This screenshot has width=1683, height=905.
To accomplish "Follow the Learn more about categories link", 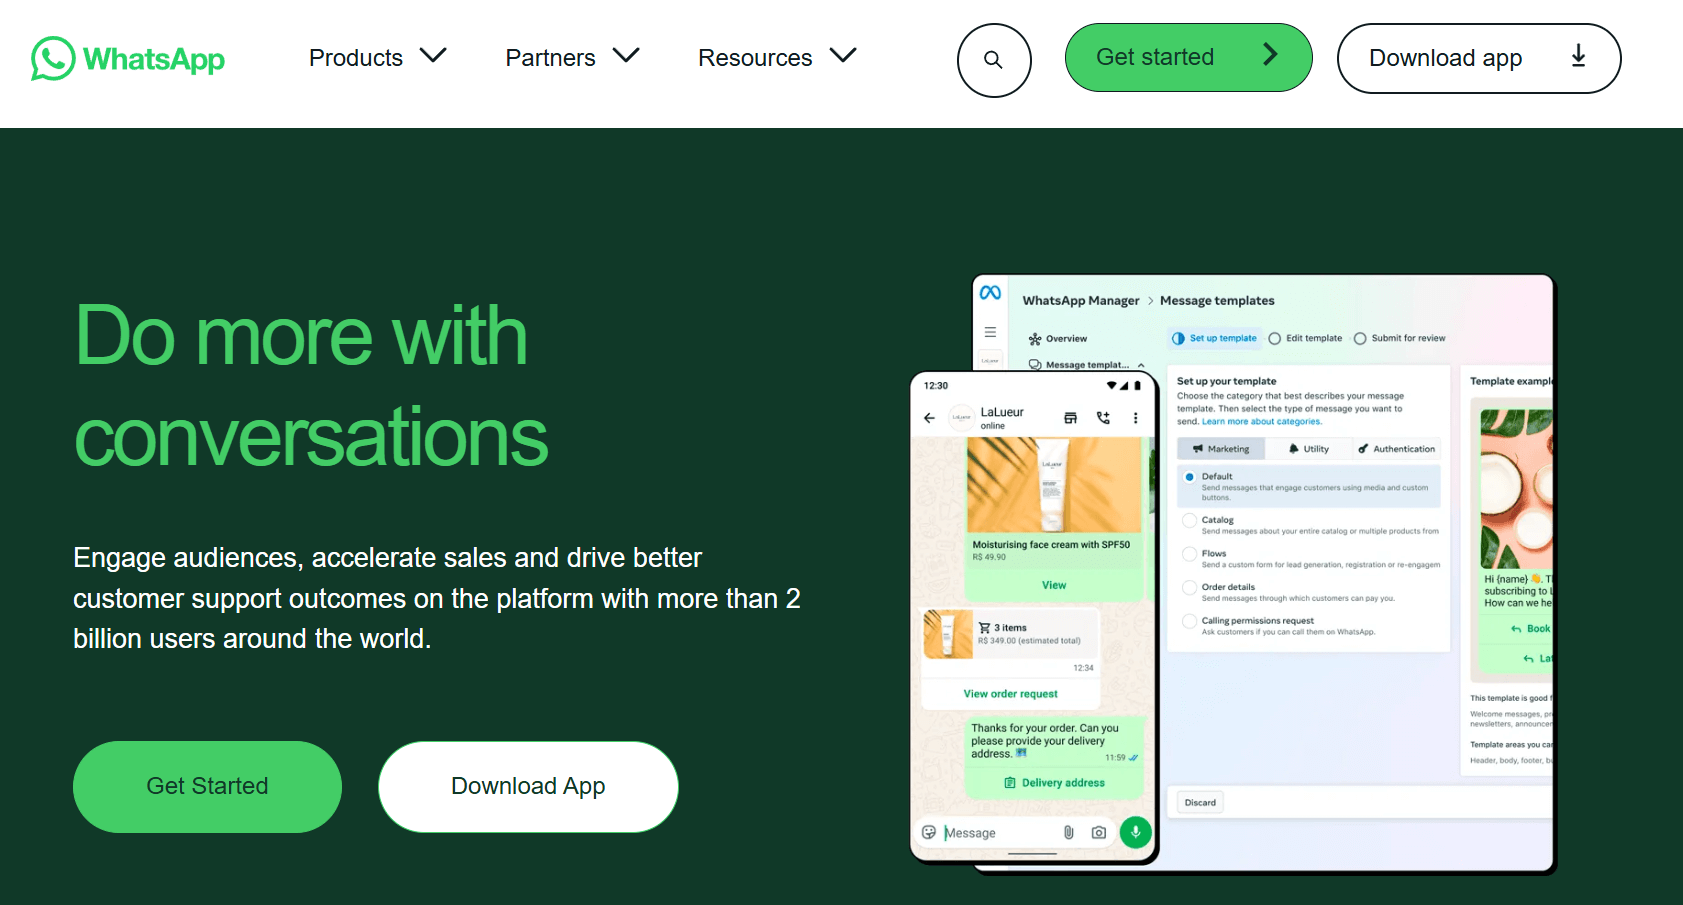I will 1262,421.
